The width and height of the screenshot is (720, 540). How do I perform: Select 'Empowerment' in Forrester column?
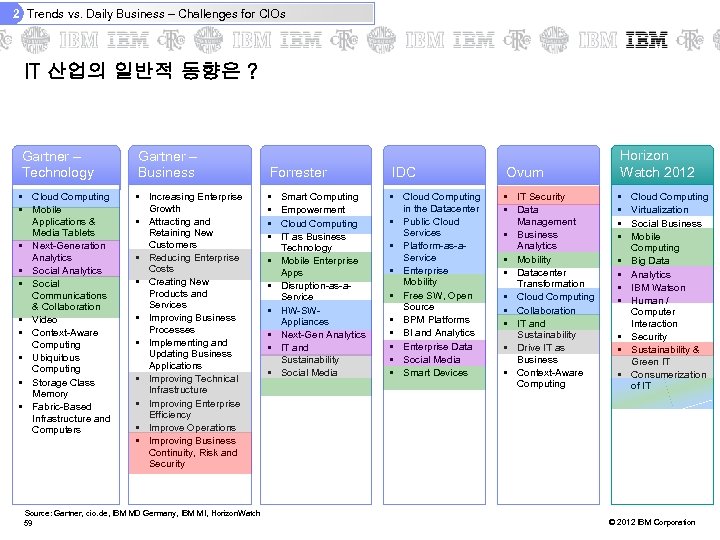(x=313, y=209)
